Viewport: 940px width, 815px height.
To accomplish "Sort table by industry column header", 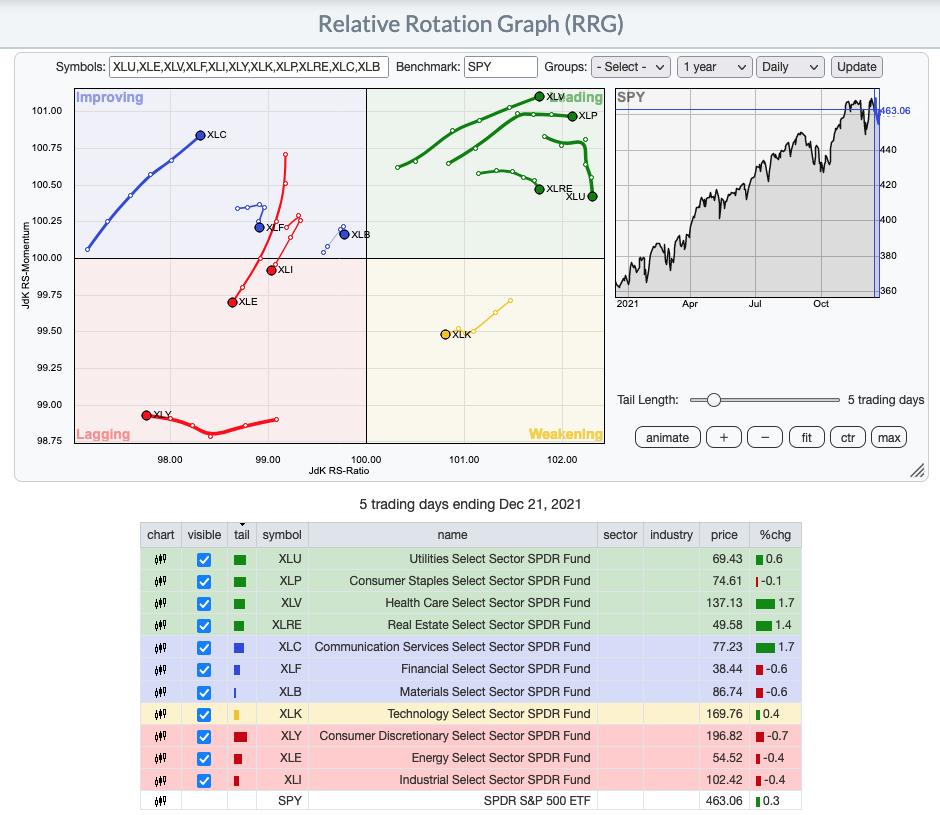I will click(x=671, y=535).
